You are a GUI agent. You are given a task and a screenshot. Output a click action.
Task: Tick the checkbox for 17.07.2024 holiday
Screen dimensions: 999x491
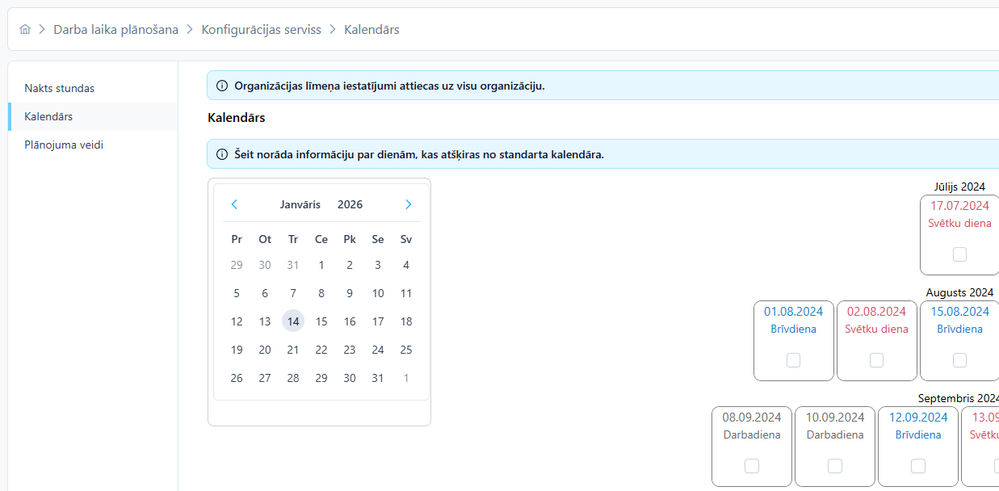(x=959, y=255)
